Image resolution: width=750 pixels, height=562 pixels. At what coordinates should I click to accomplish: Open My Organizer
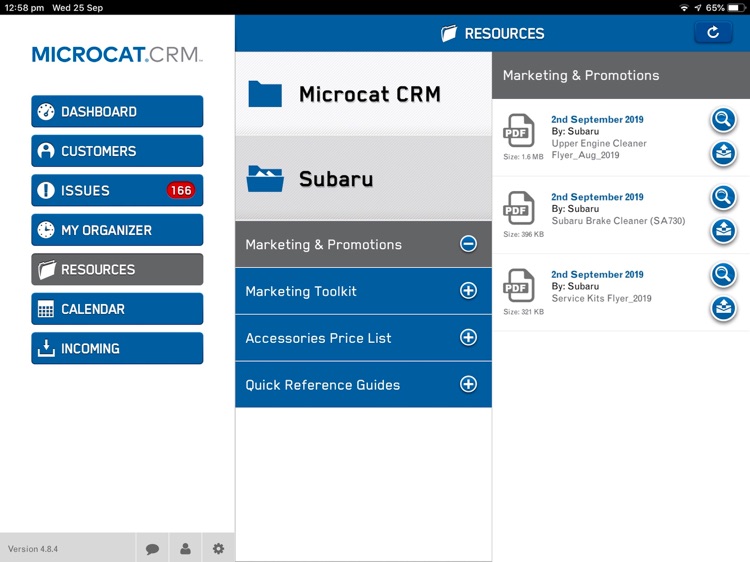tap(117, 230)
